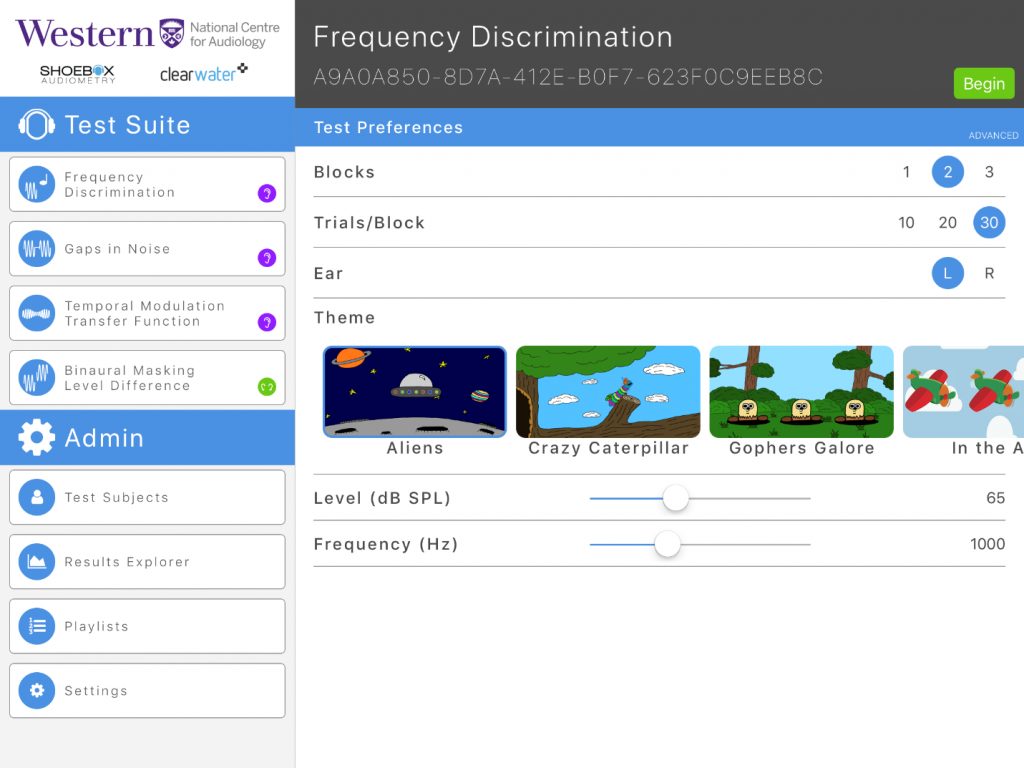Select the Left ear option

(948, 273)
